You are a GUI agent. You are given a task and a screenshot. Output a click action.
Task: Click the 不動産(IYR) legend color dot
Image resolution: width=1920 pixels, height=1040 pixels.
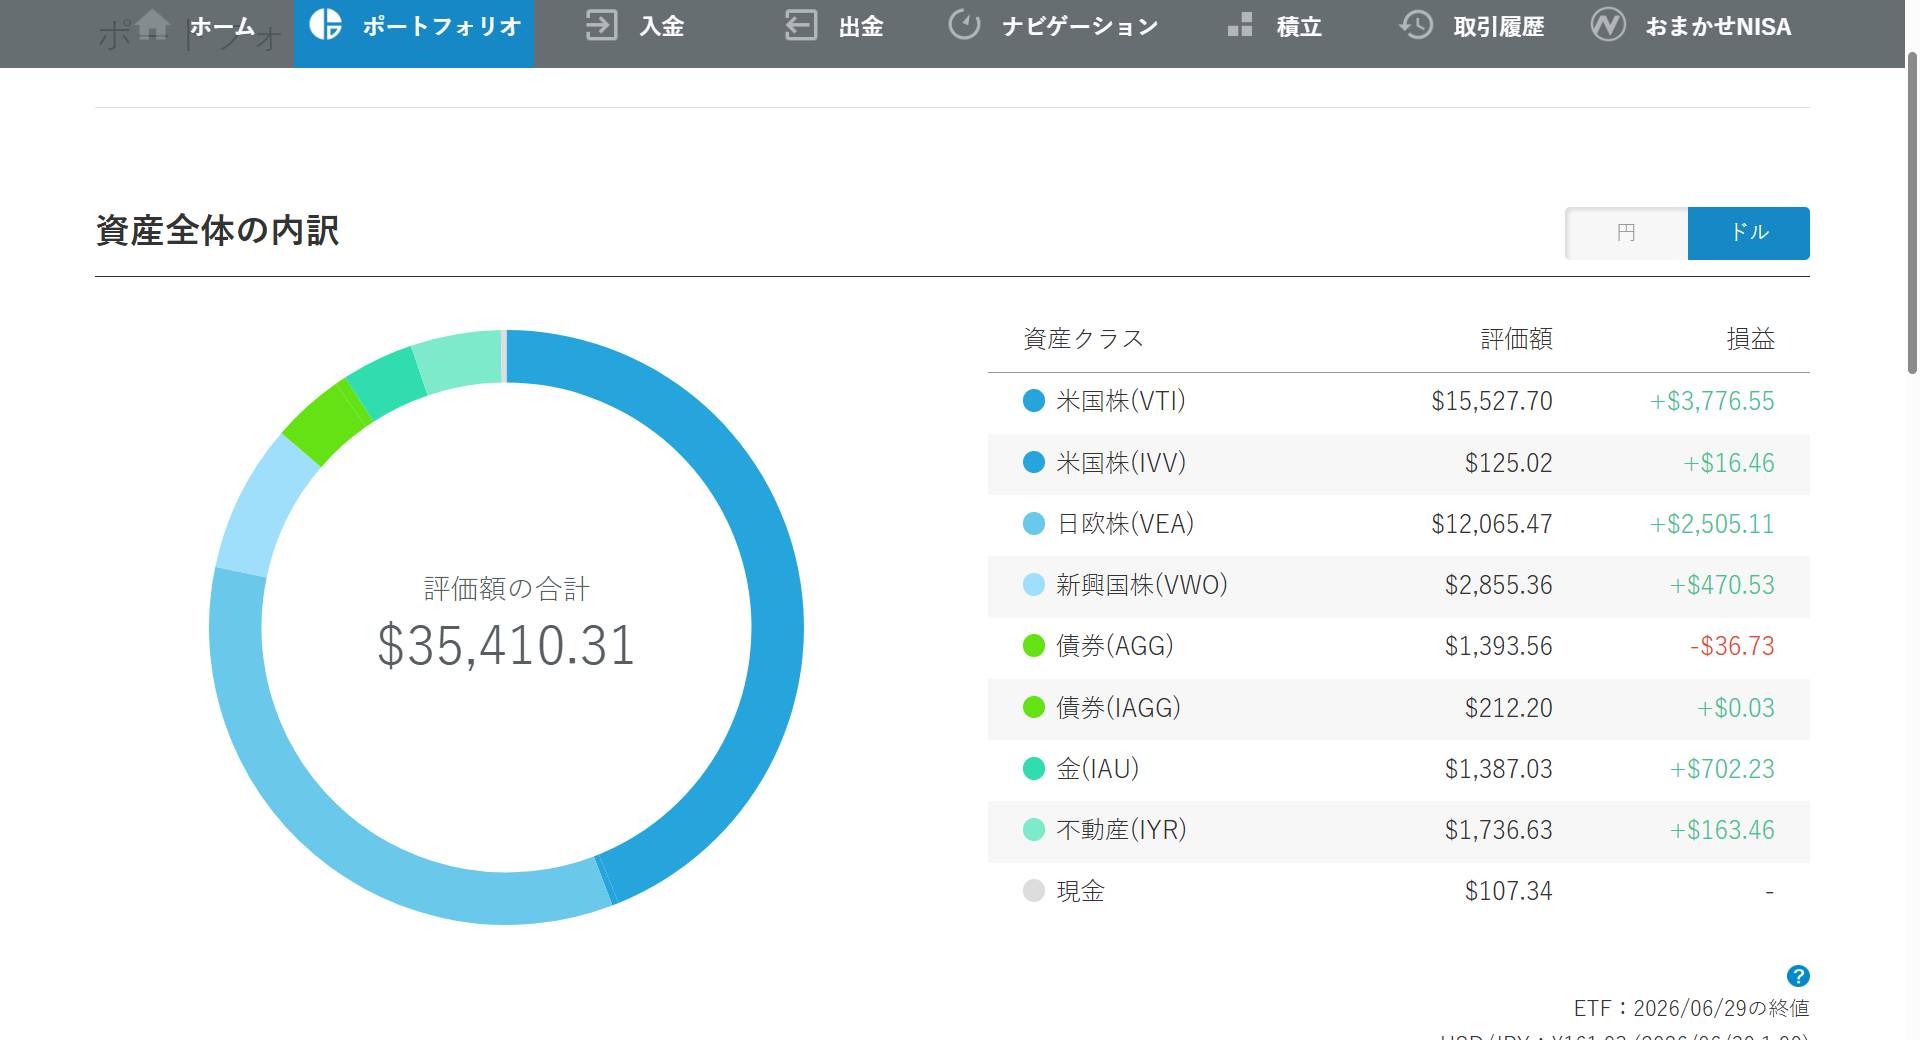[1034, 830]
